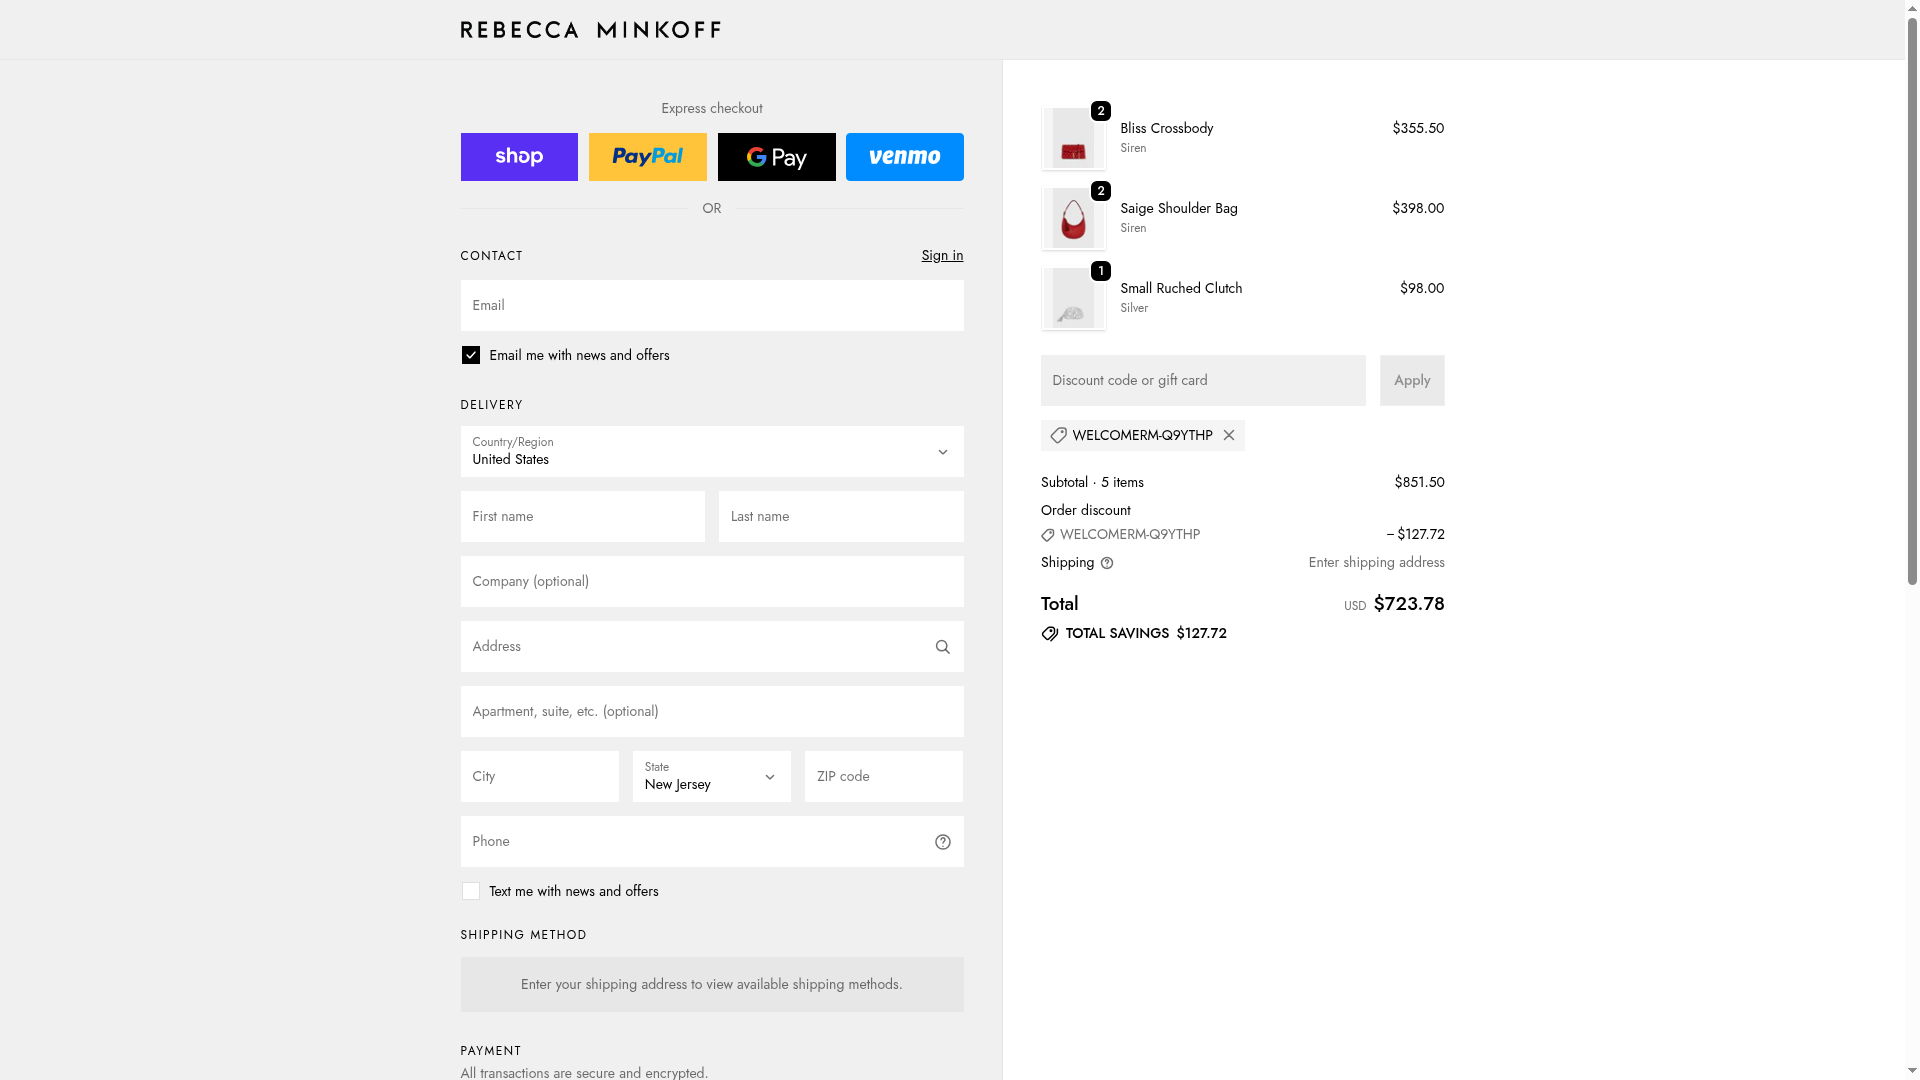
Task: Click the discount code or gift card field
Action: 1202,381
